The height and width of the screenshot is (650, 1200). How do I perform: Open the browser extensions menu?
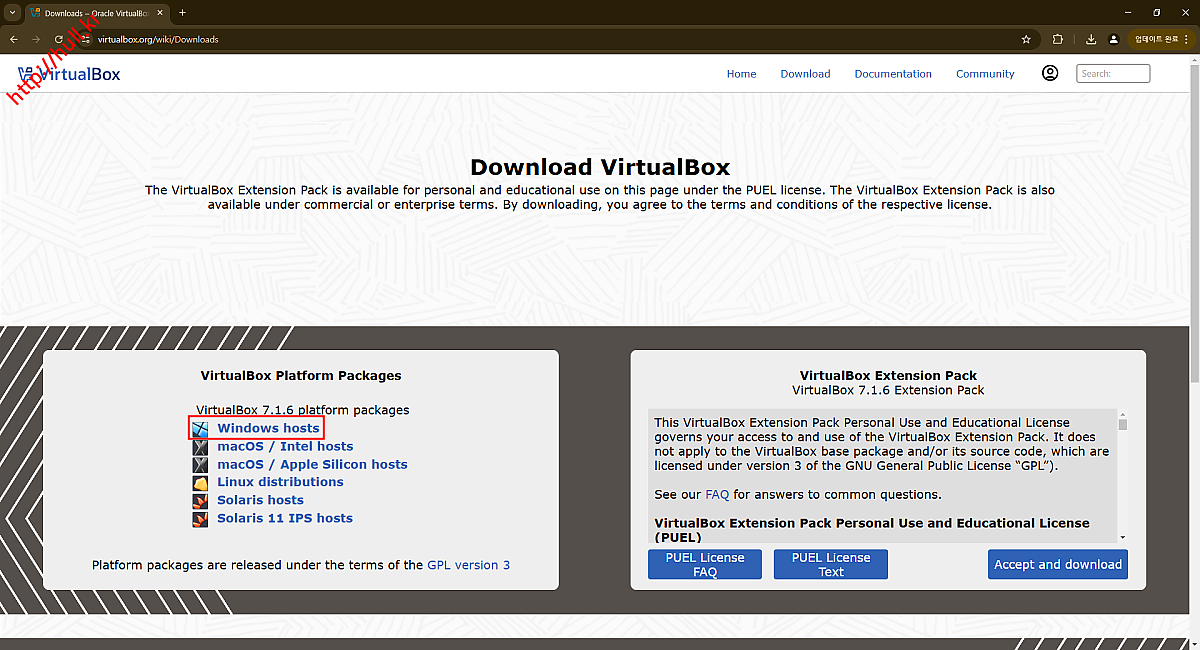(x=1058, y=40)
